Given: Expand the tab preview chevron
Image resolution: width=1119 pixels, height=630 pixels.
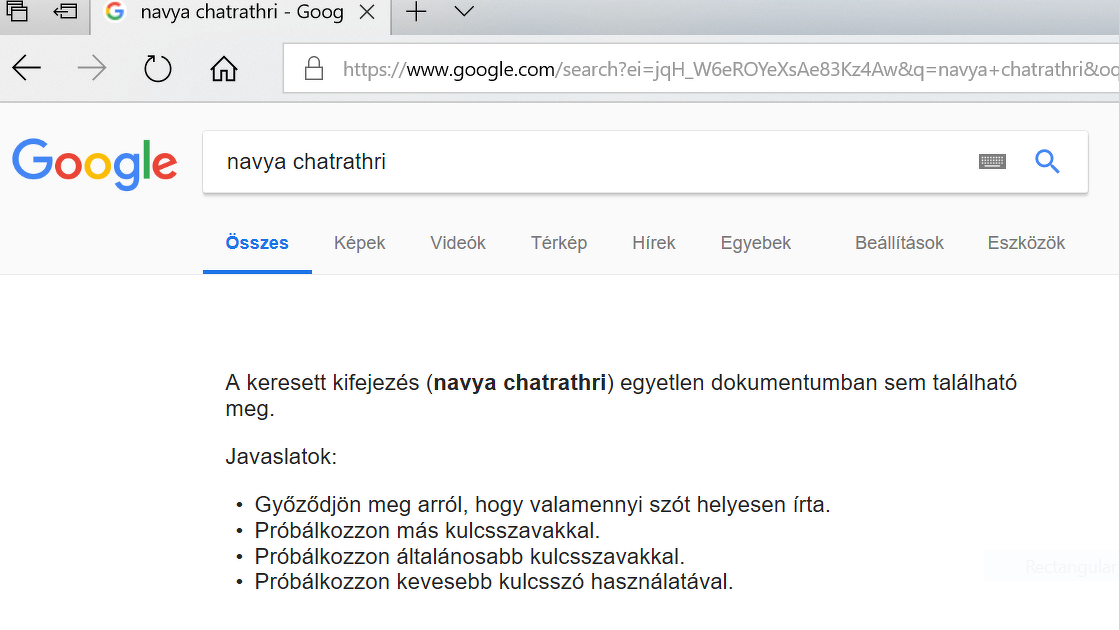Looking at the screenshot, I should pos(464,11).
